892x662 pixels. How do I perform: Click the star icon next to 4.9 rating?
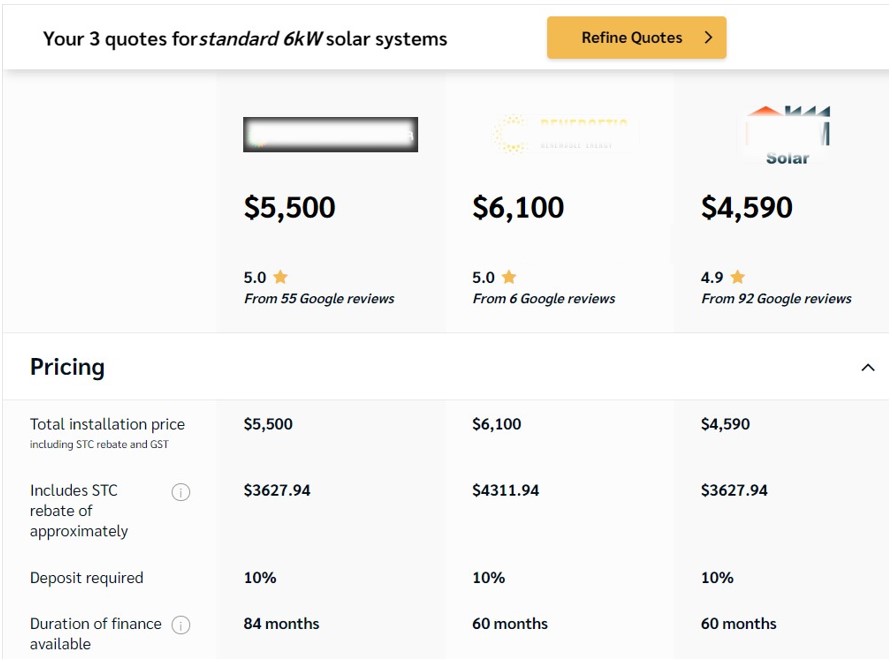pyautogui.click(x=738, y=277)
